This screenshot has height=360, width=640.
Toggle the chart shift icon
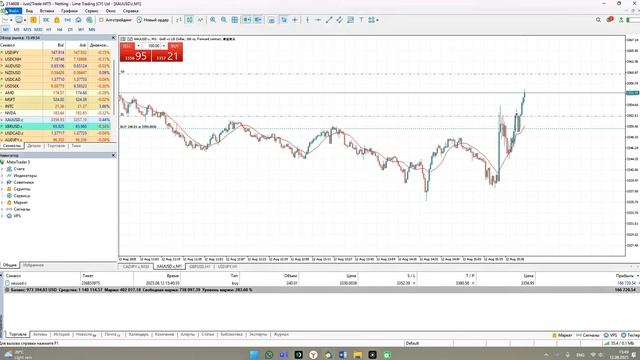click(x=258, y=20)
